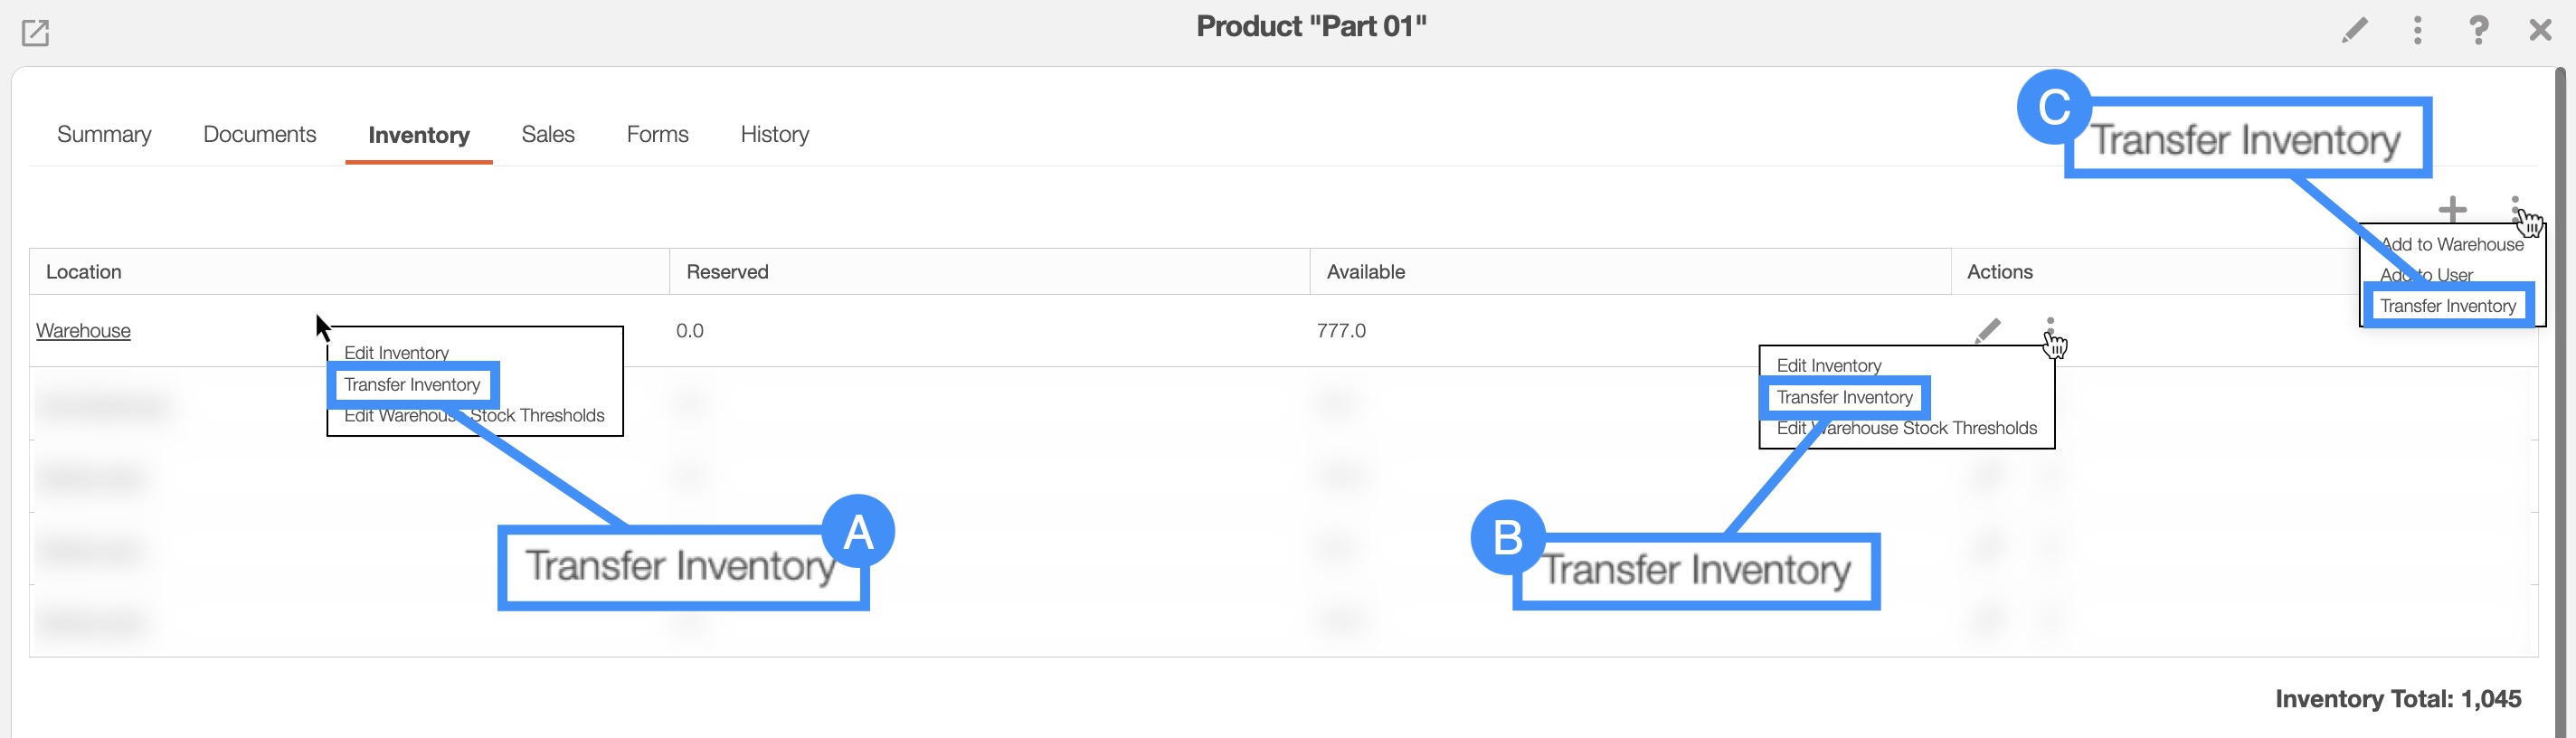This screenshot has height=738, width=2576.
Task: Edit Warehouse row with pencil icon
Action: coord(1988,330)
